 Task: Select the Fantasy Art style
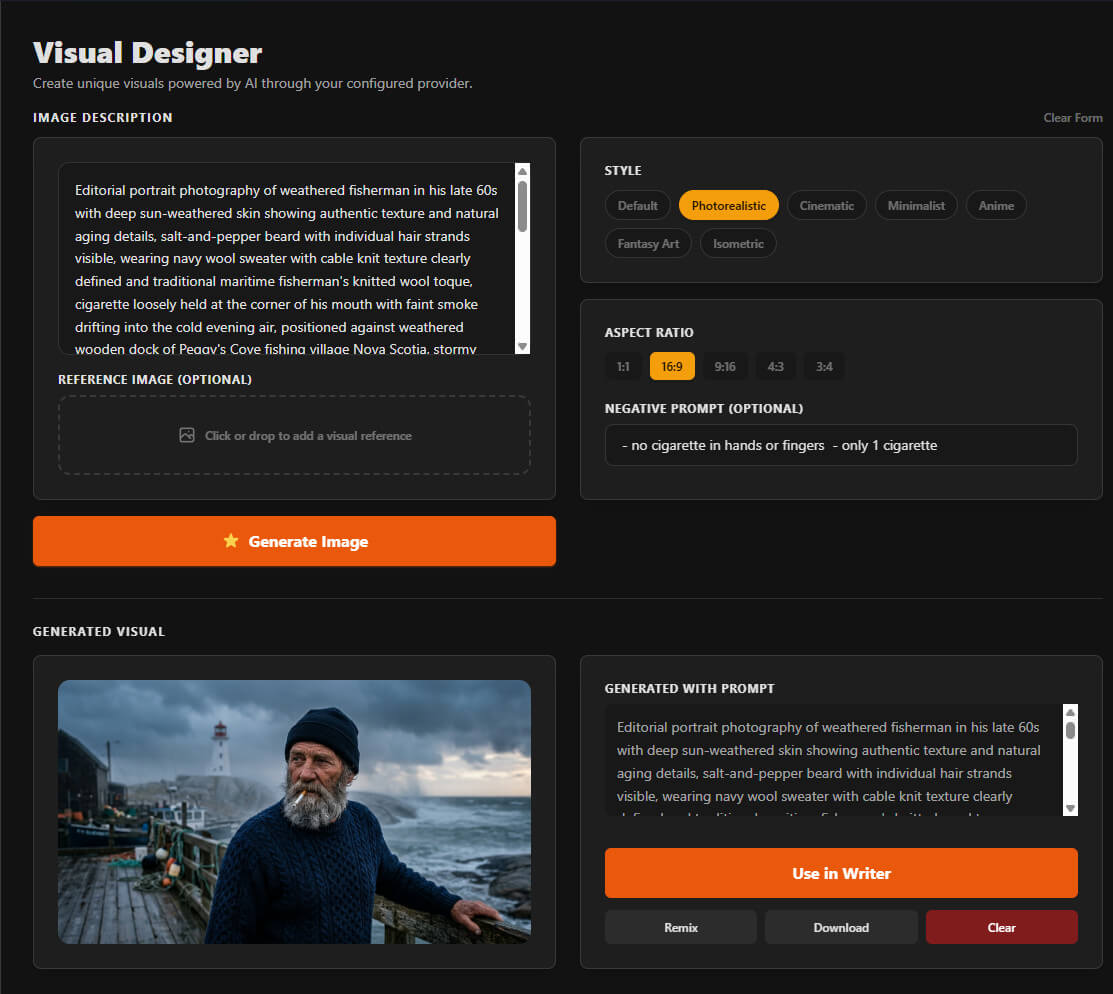click(647, 243)
